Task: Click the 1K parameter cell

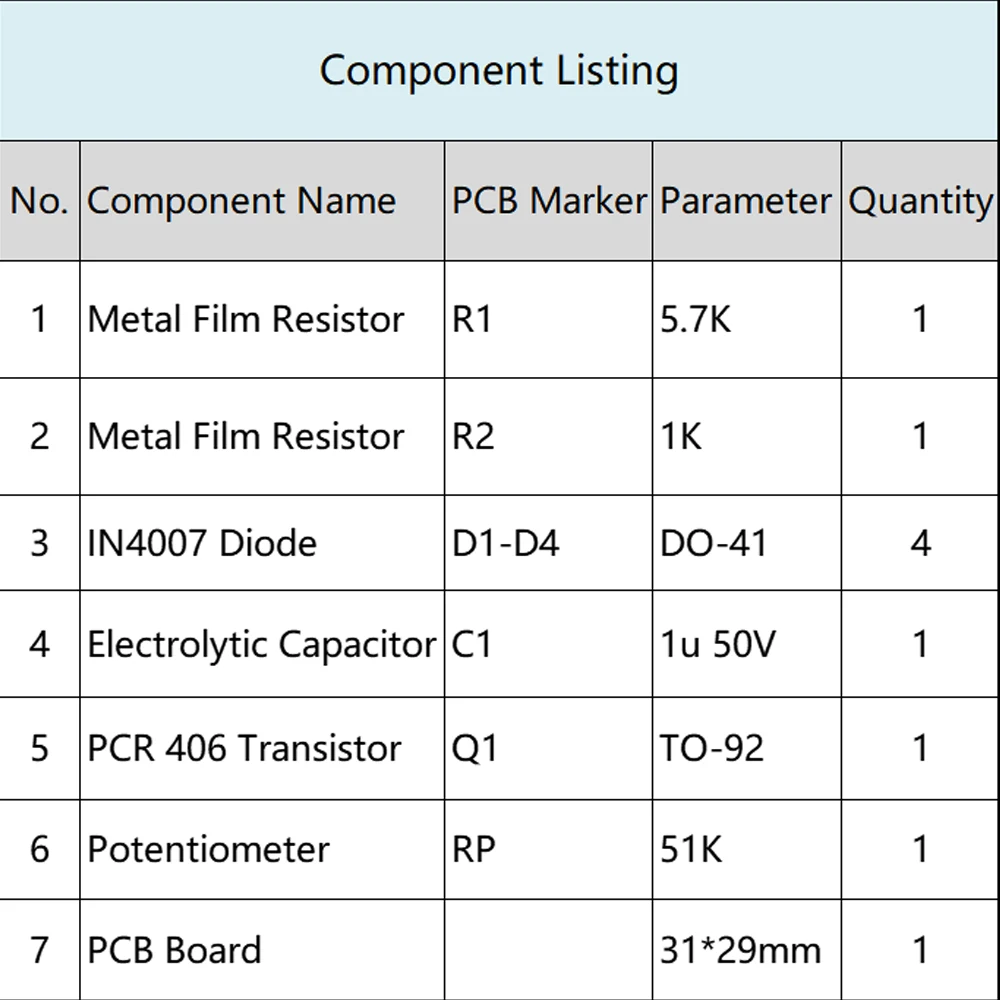Action: point(747,436)
